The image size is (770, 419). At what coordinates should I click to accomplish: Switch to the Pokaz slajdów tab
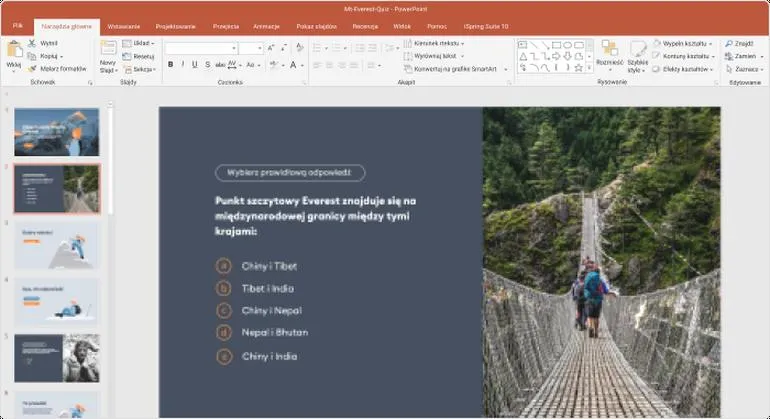(317, 27)
